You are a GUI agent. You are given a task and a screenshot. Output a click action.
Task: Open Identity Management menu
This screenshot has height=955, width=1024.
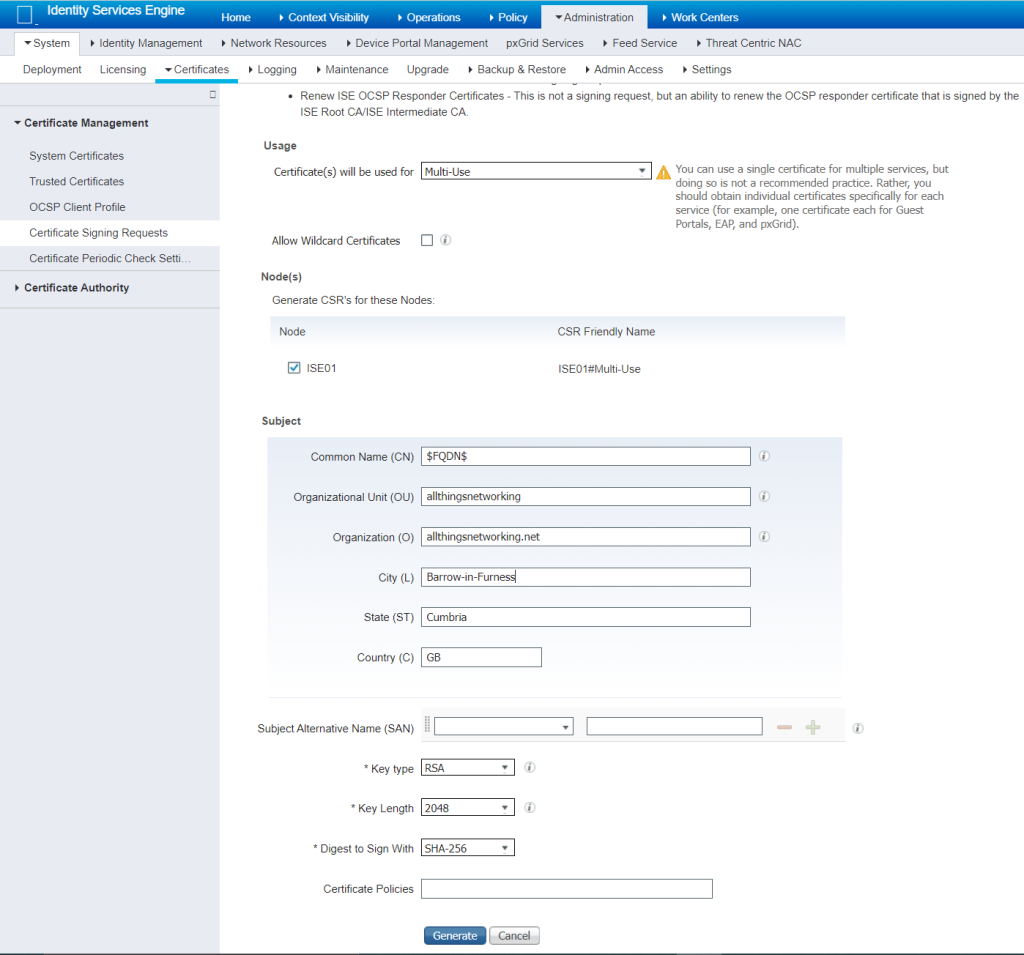click(146, 43)
